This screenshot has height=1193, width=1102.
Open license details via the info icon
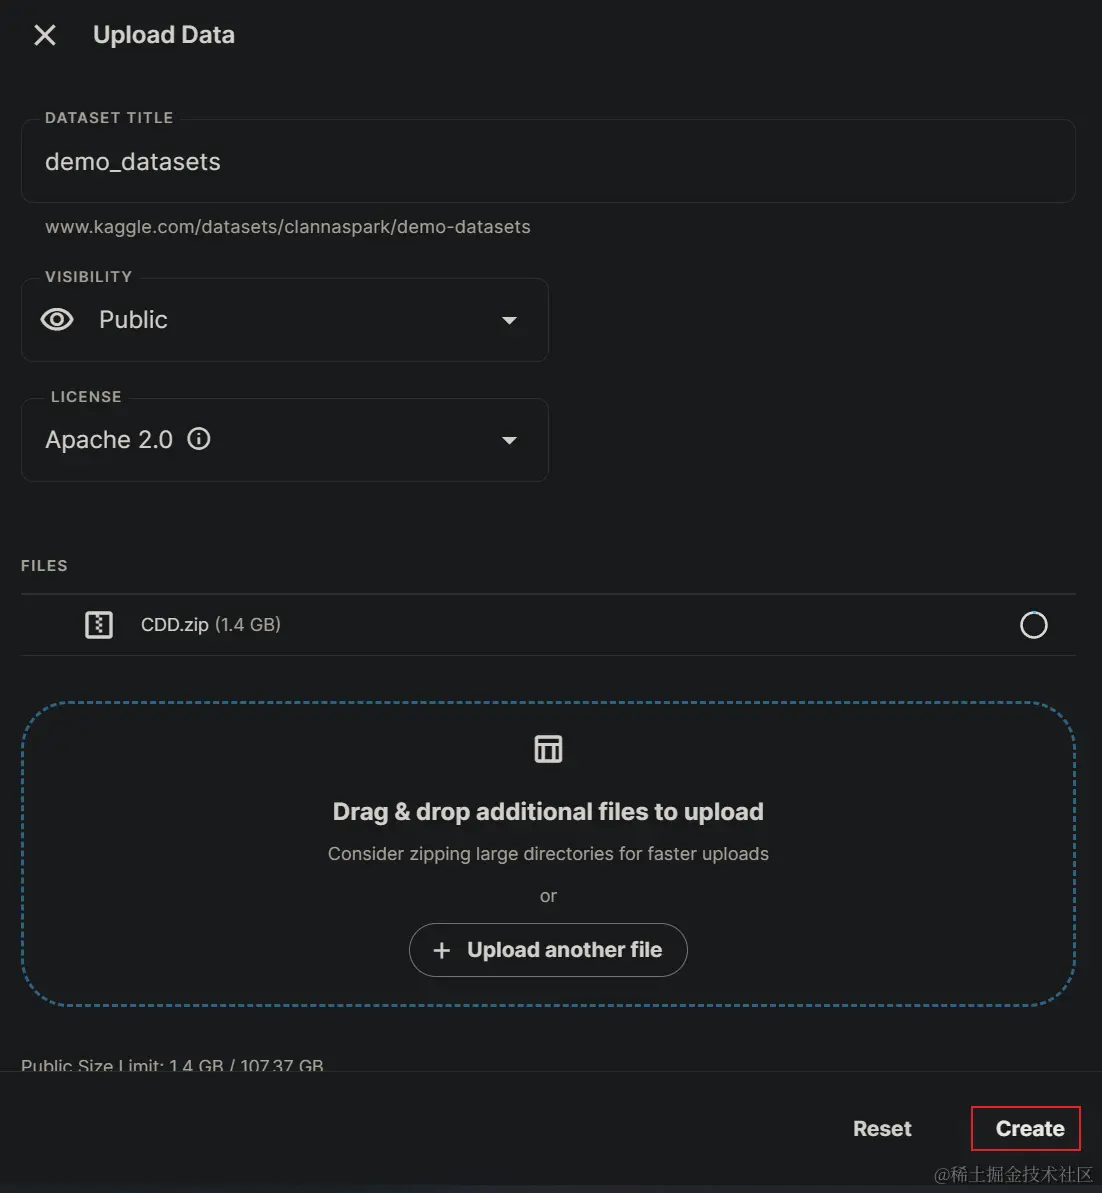pos(199,439)
